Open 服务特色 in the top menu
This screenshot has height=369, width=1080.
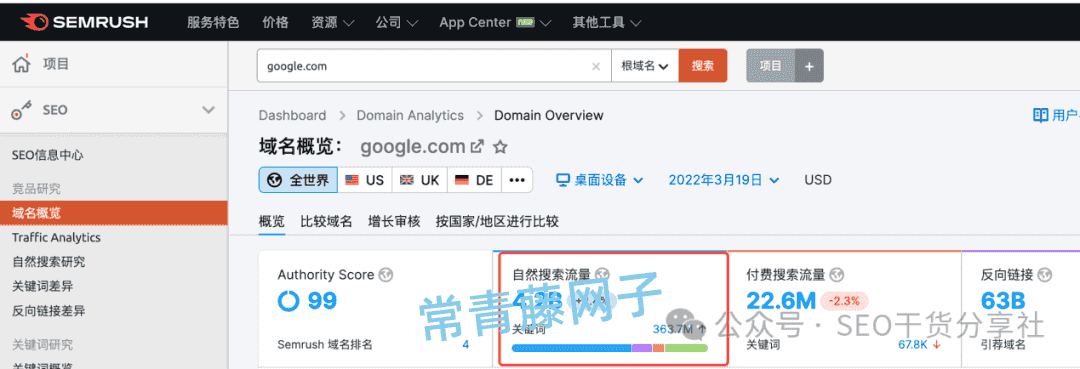[213, 23]
